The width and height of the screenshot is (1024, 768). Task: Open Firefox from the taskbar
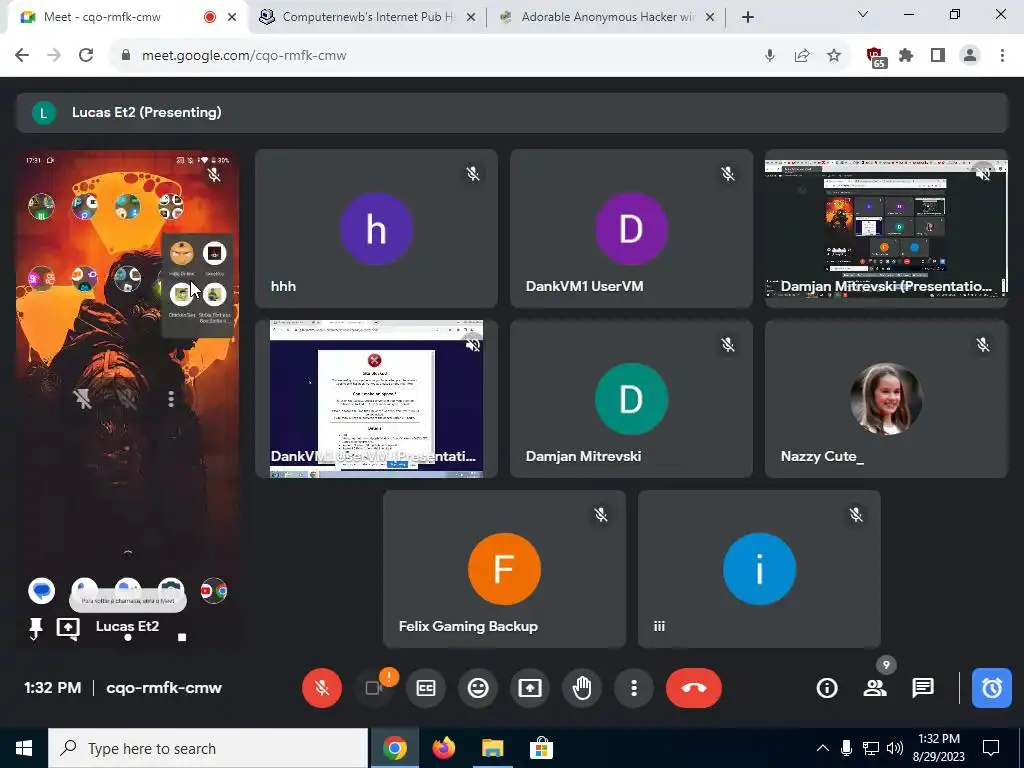tap(444, 748)
